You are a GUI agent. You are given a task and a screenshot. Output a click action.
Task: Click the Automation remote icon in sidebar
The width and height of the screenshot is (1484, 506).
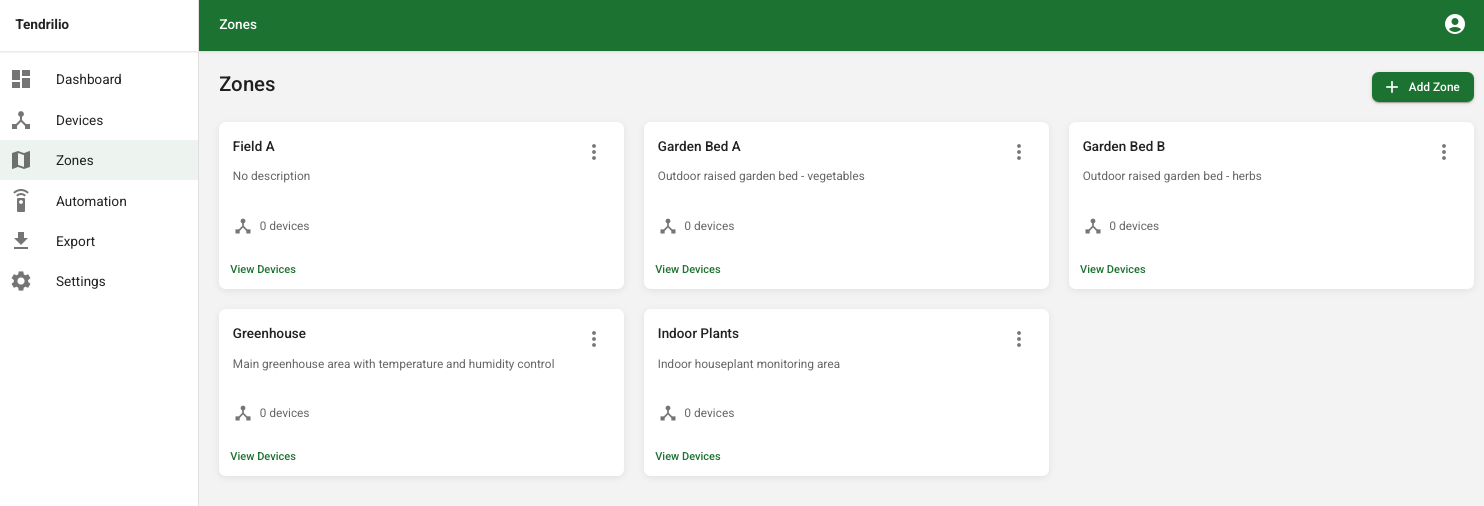point(21,201)
